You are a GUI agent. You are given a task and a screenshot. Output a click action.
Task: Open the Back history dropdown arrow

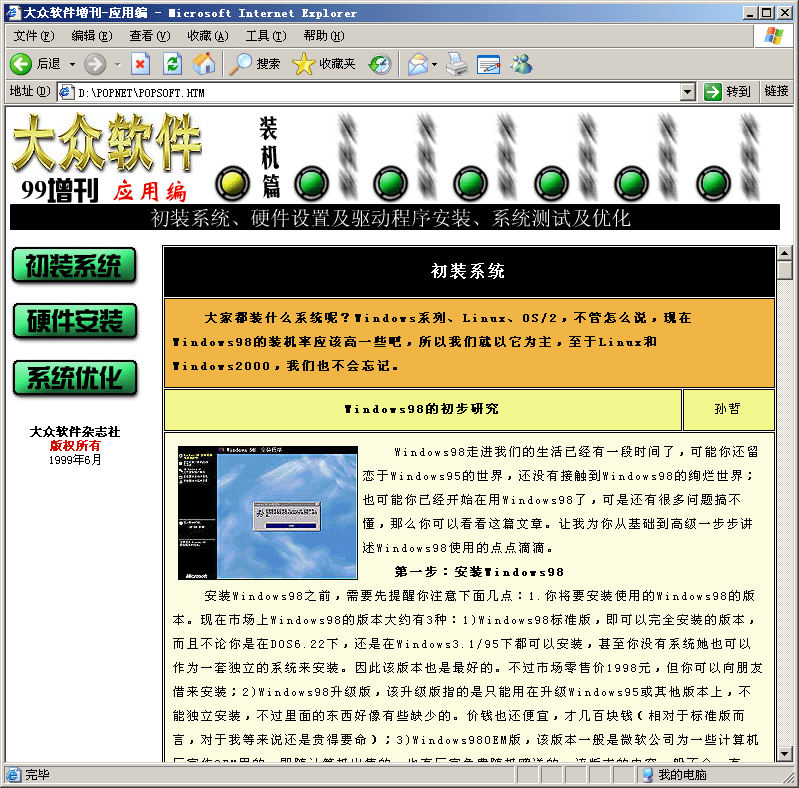coord(72,64)
